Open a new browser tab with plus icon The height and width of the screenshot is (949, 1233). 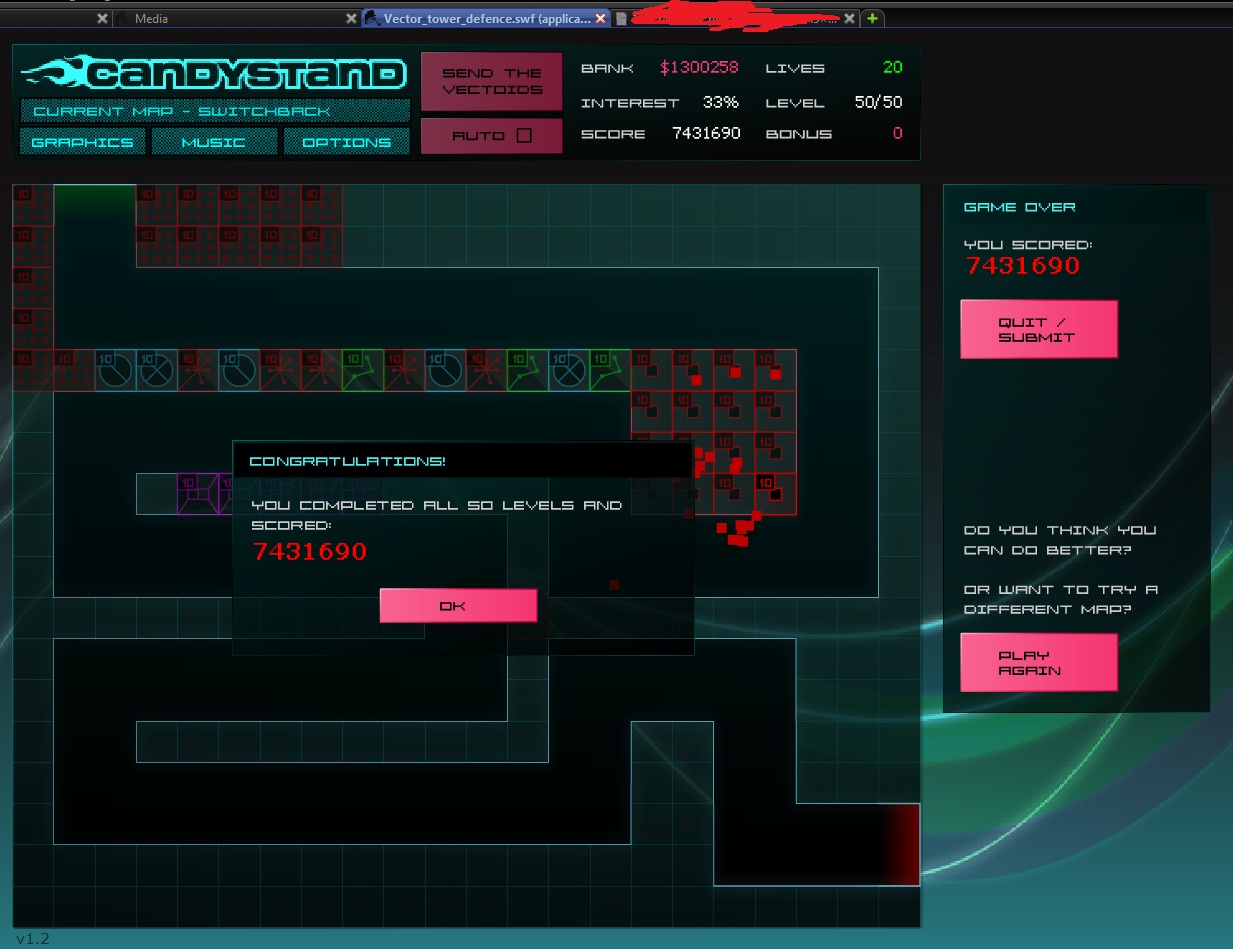coord(873,18)
